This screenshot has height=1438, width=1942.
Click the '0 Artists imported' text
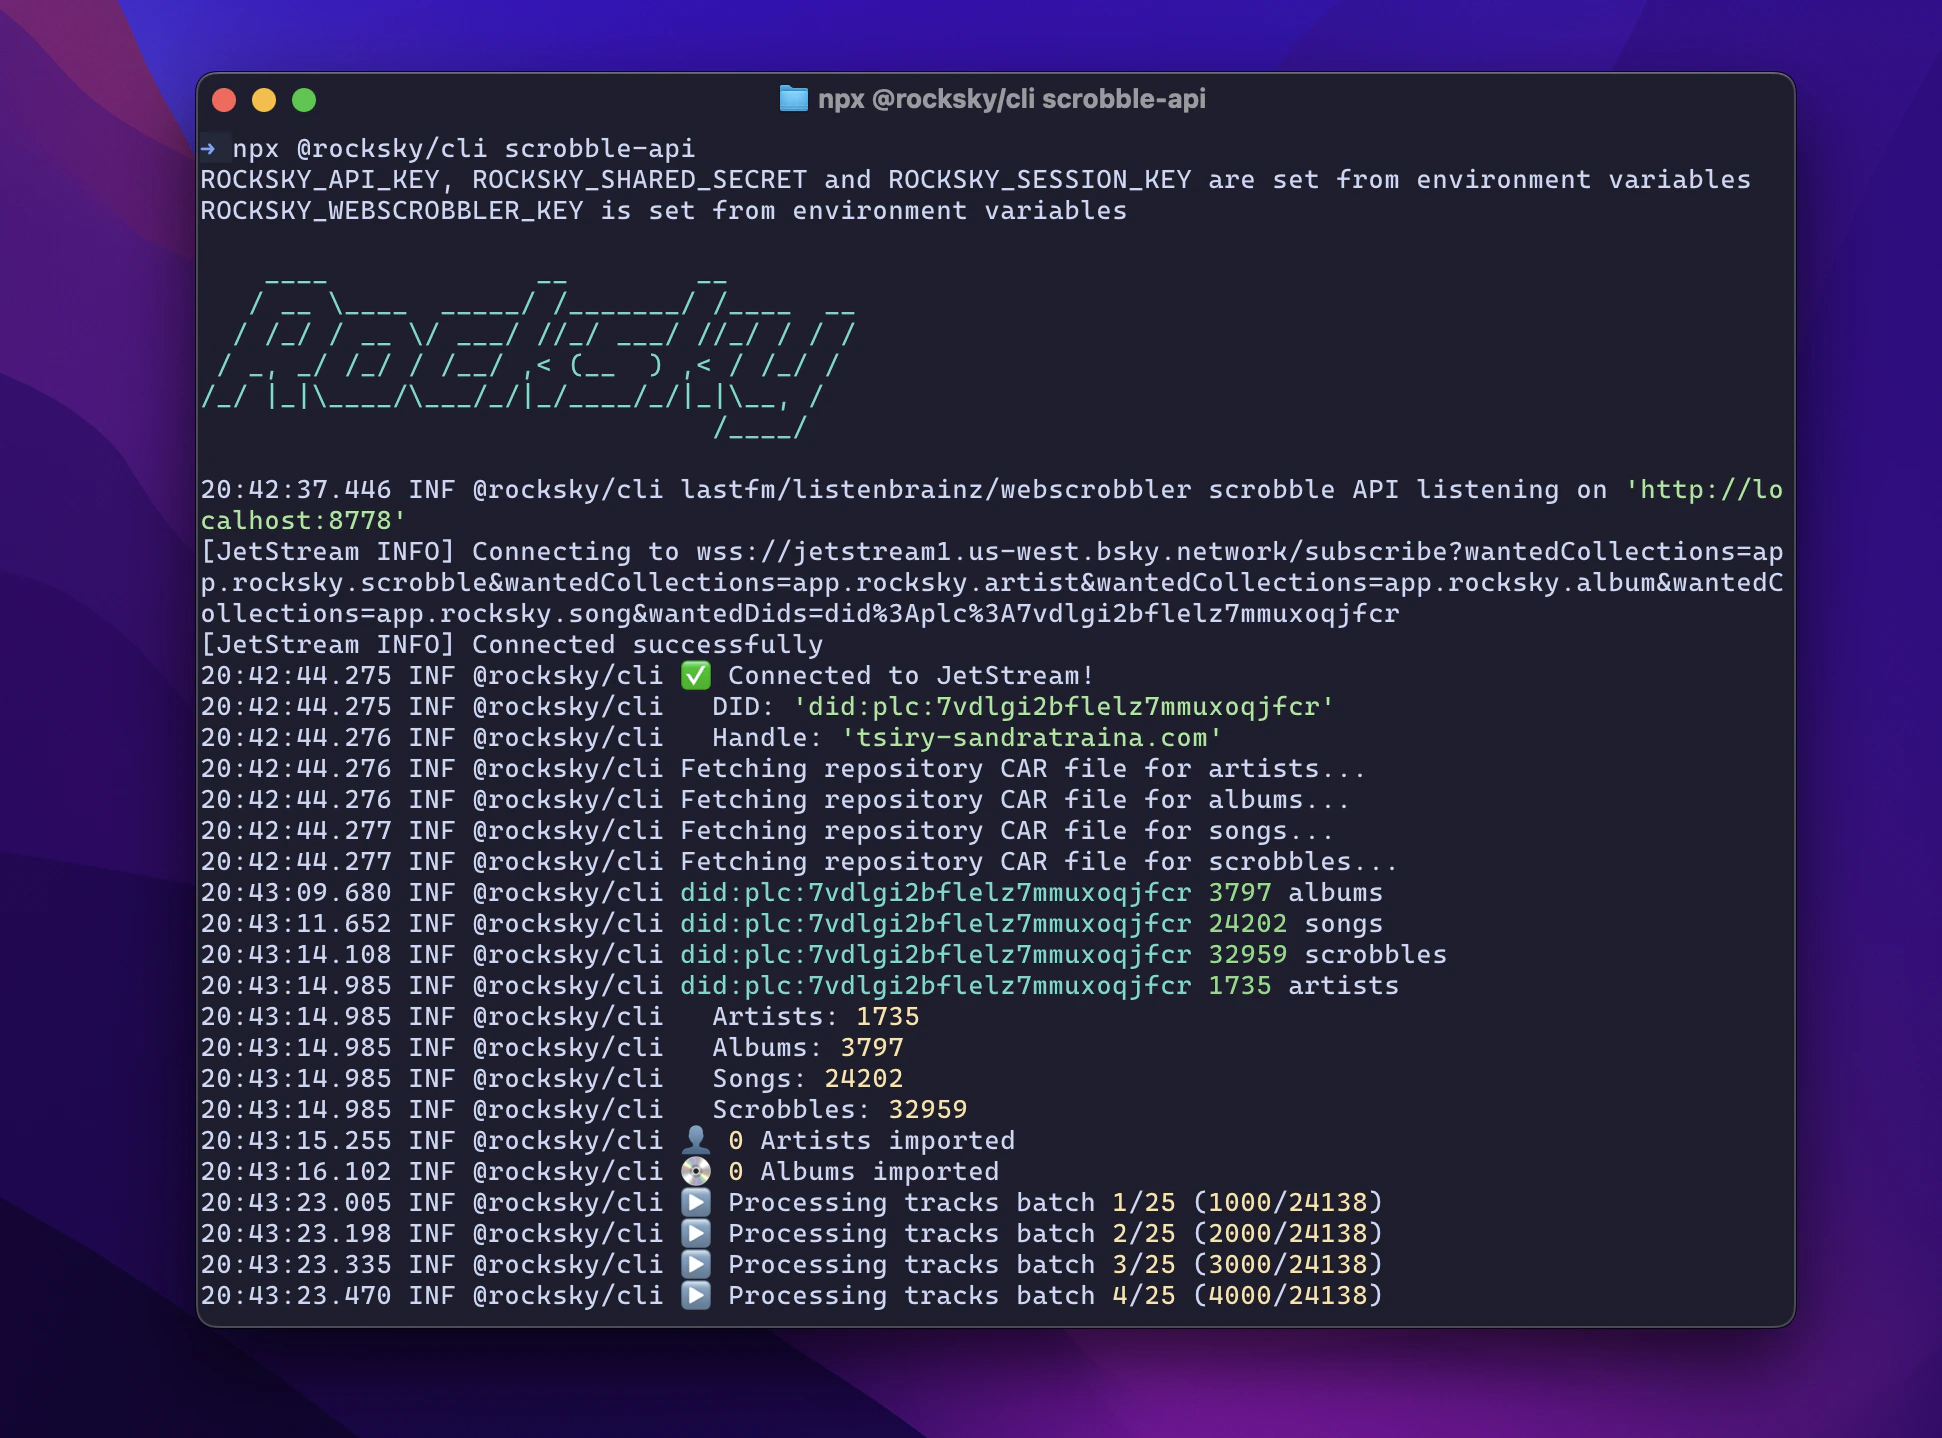(x=872, y=1141)
